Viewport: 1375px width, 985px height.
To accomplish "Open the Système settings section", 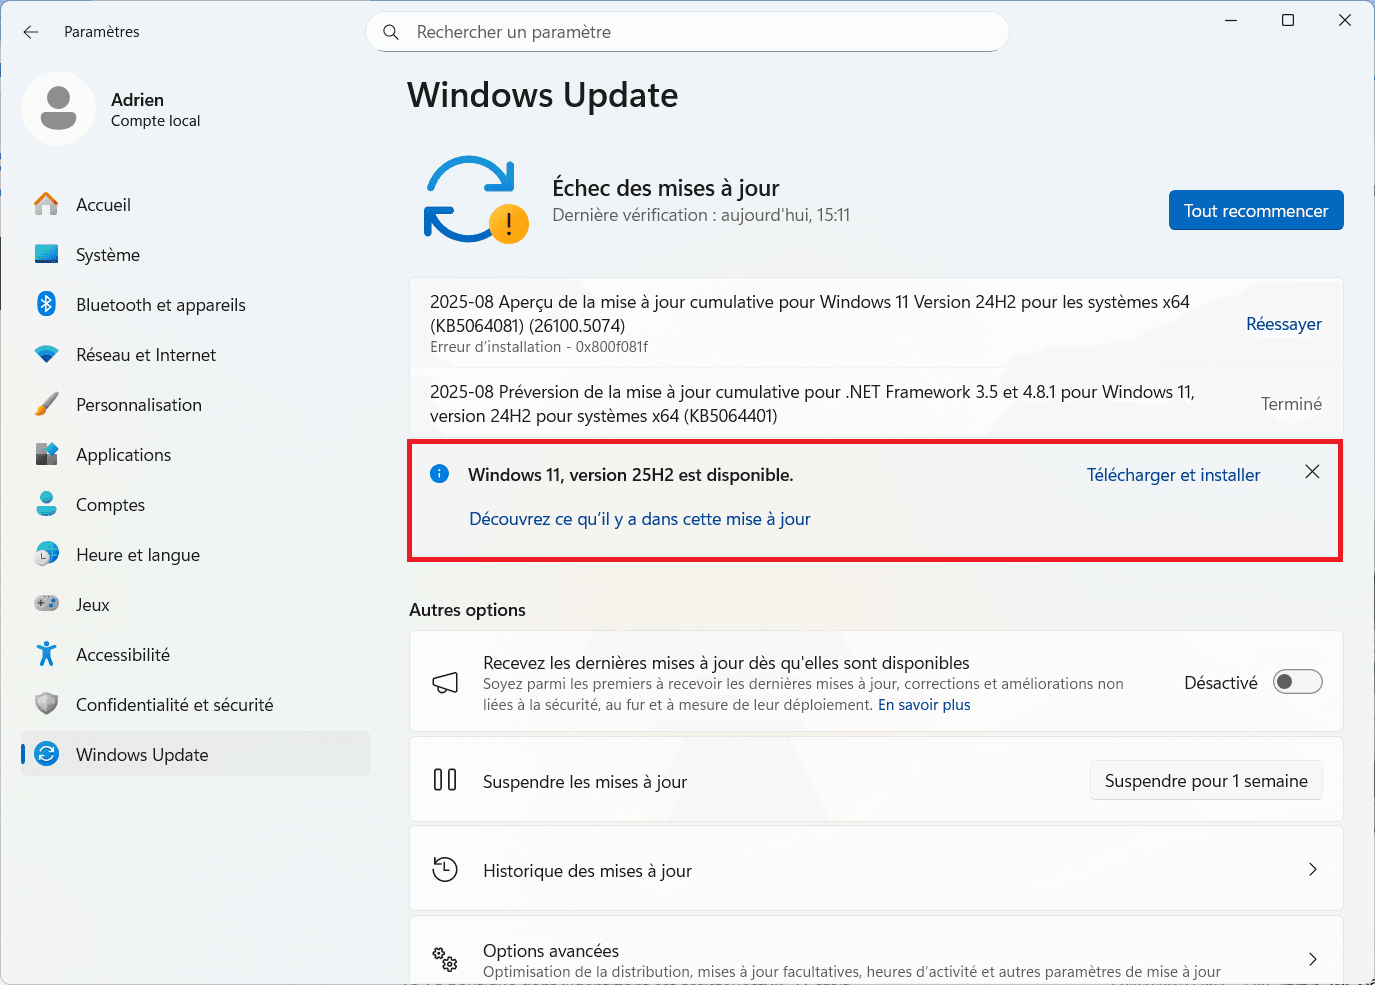I will [195, 254].
